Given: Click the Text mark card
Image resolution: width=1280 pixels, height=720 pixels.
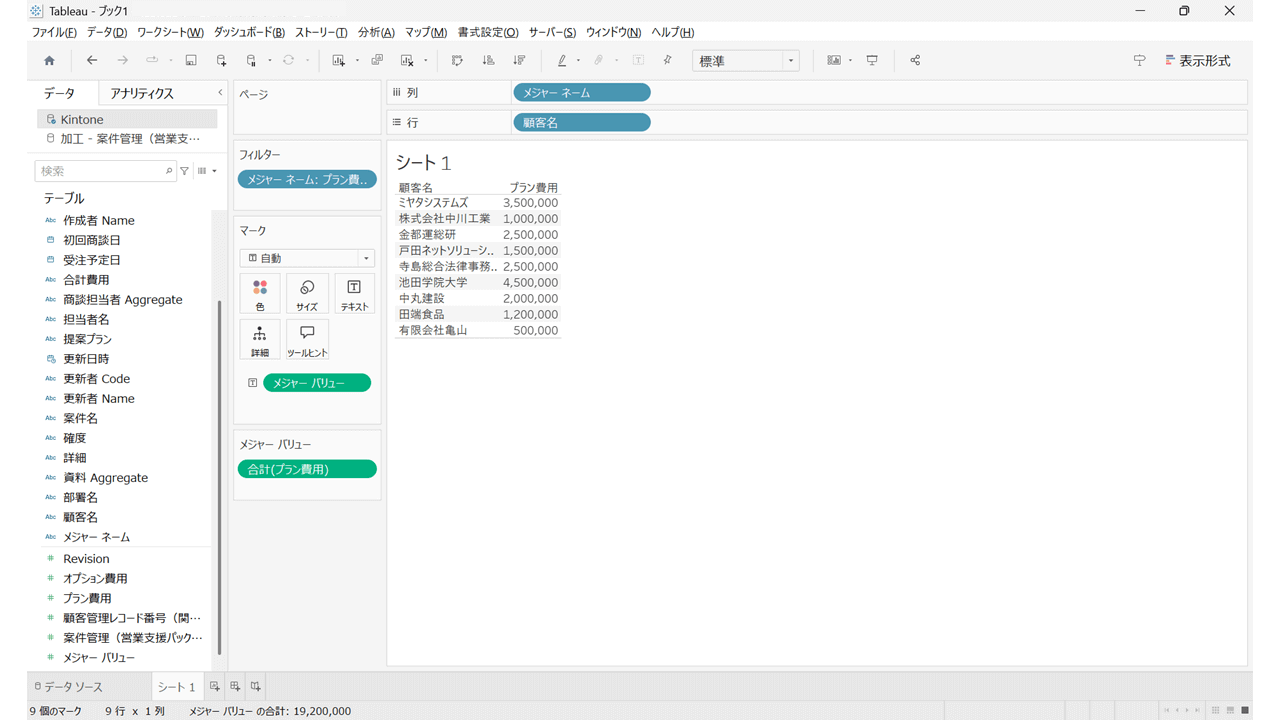Looking at the screenshot, I should pos(354,294).
